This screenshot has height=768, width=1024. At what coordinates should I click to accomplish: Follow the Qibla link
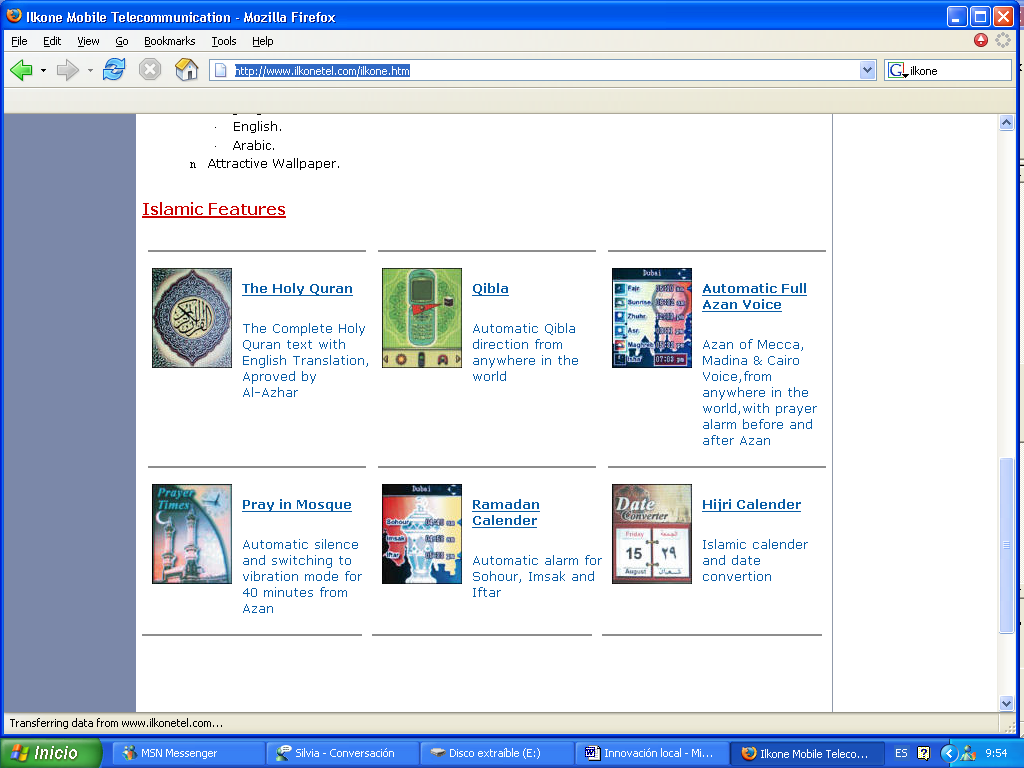pyautogui.click(x=490, y=289)
